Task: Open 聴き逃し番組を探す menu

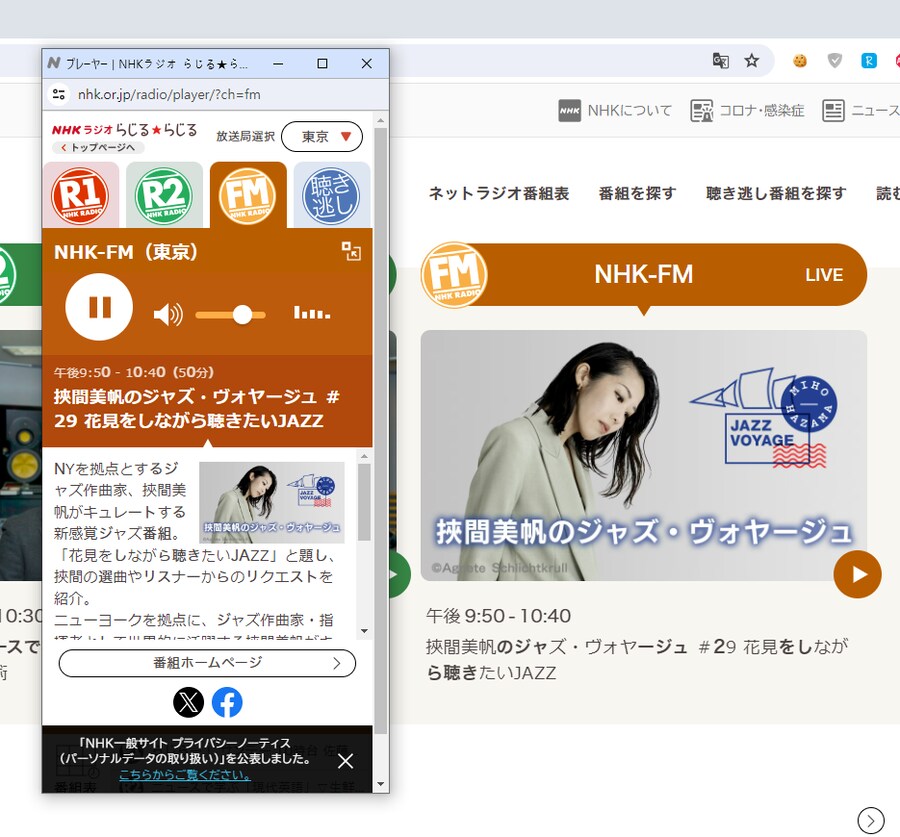Action: [x=776, y=193]
